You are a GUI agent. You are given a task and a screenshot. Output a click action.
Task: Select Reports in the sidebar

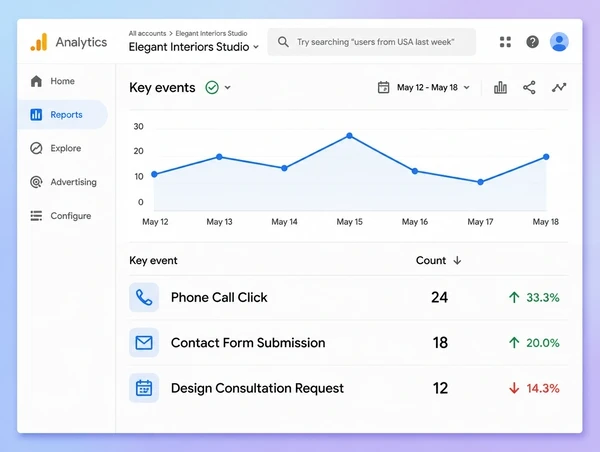[x=62, y=114]
